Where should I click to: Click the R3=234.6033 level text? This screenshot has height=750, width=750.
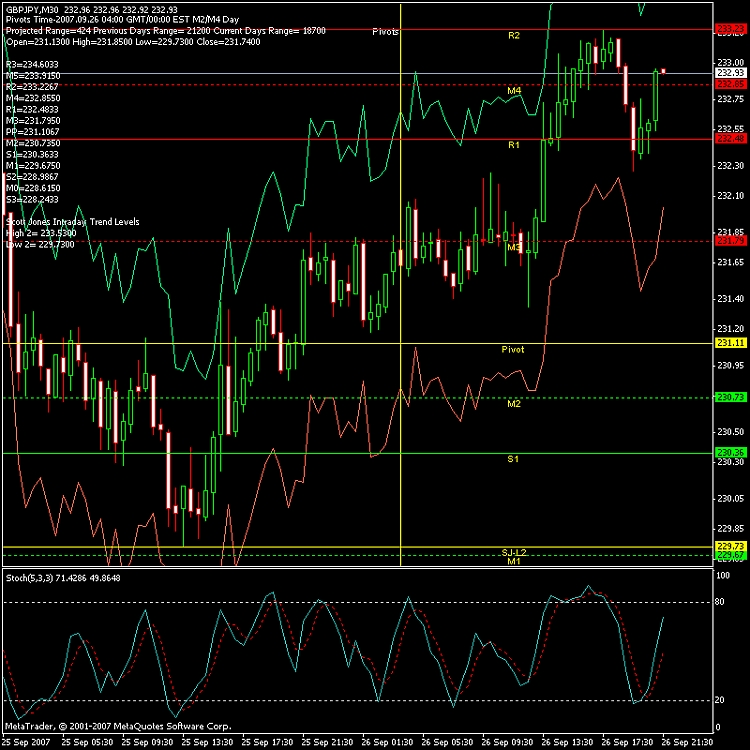click(x=33, y=64)
